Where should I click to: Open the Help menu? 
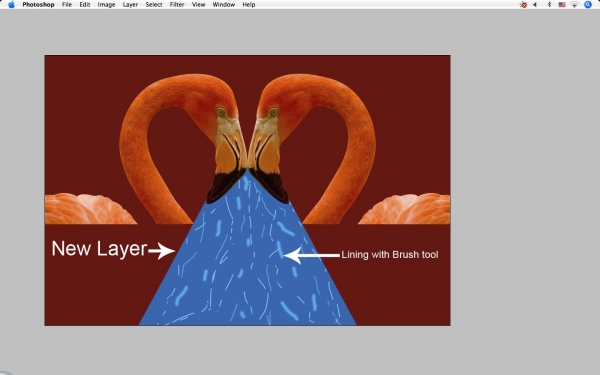tap(249, 5)
